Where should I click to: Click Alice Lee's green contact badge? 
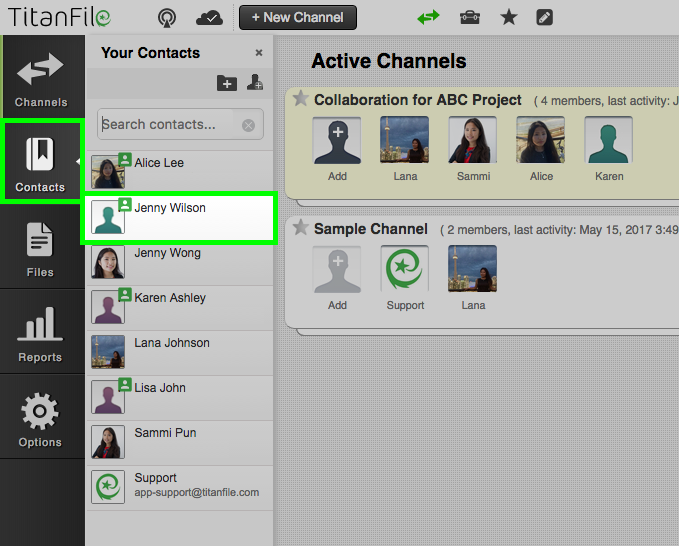point(125,159)
